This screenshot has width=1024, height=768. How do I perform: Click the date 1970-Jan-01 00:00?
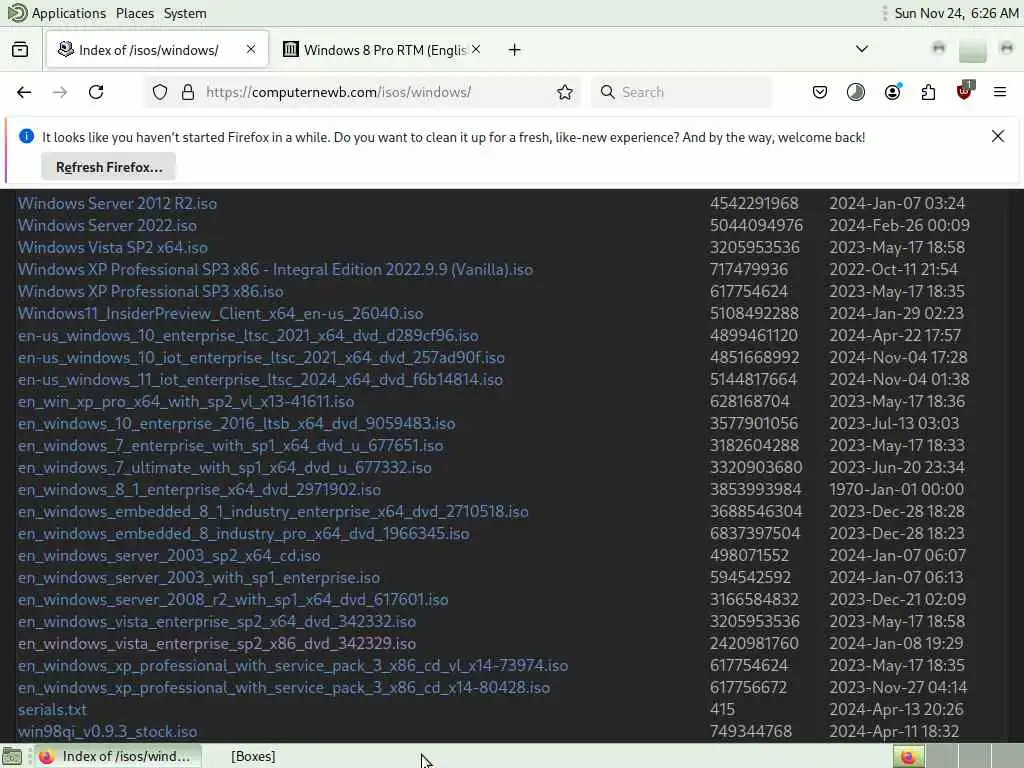point(896,490)
